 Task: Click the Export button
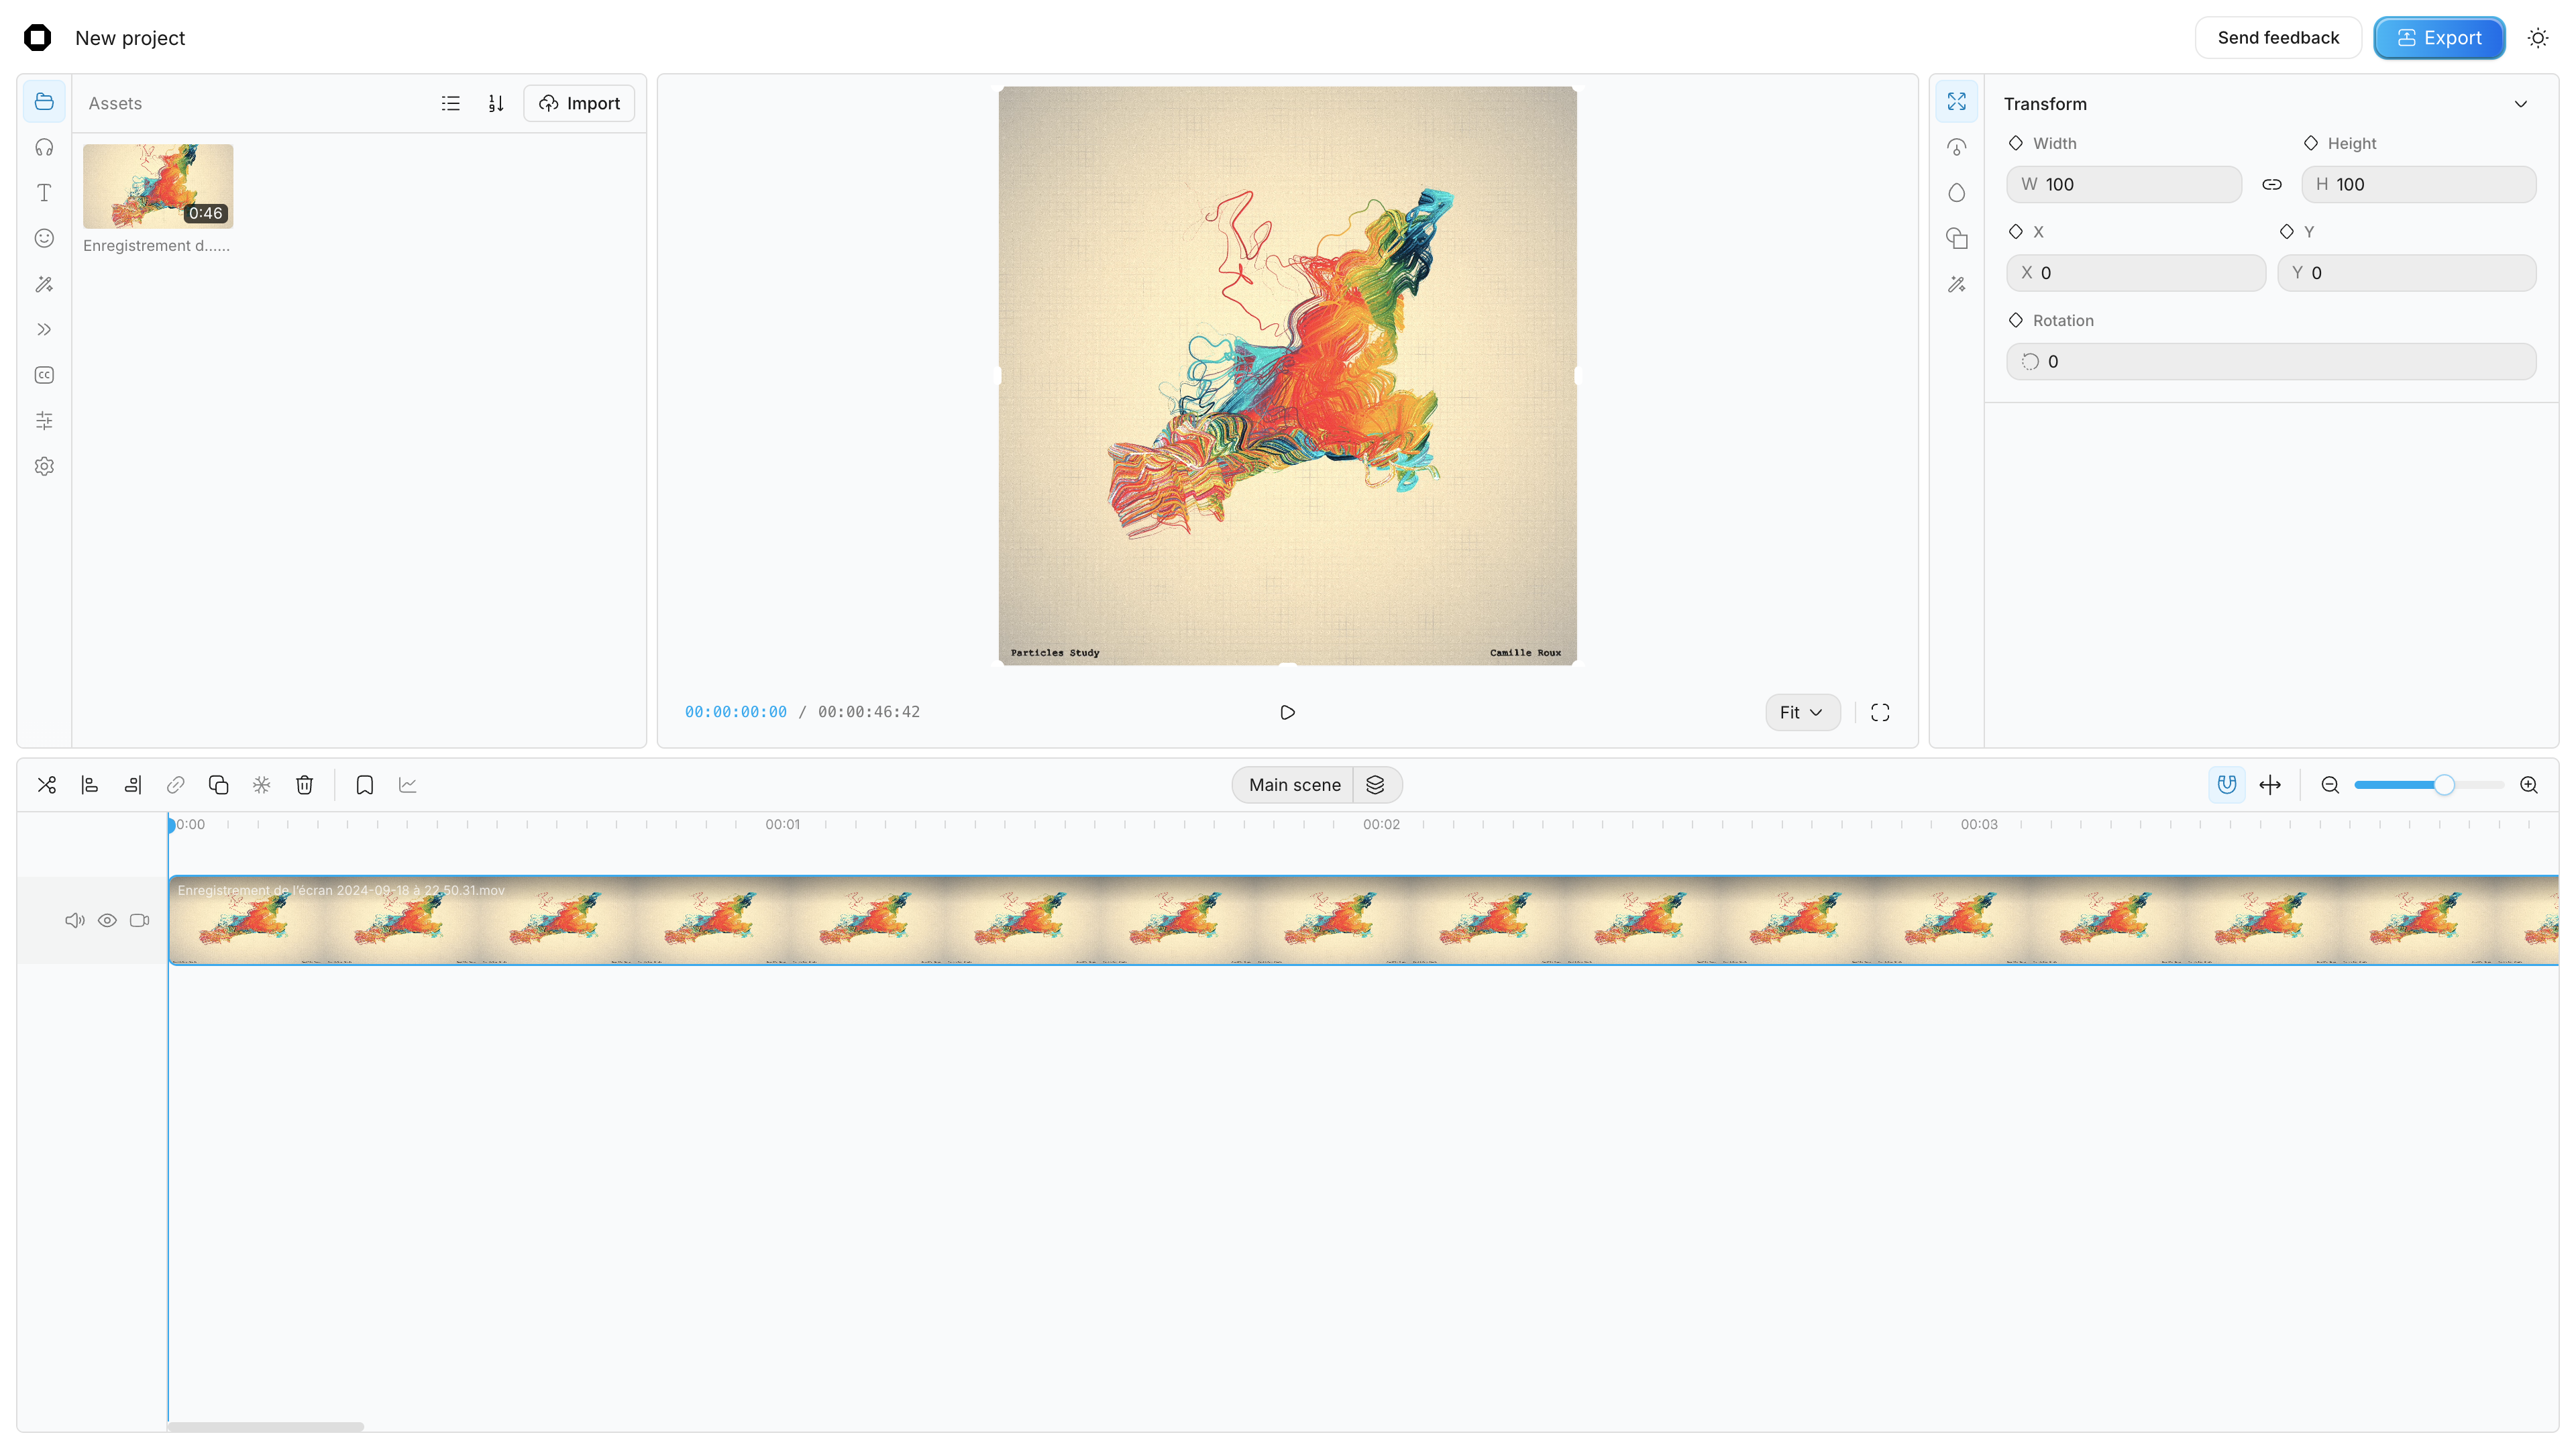click(x=2439, y=38)
